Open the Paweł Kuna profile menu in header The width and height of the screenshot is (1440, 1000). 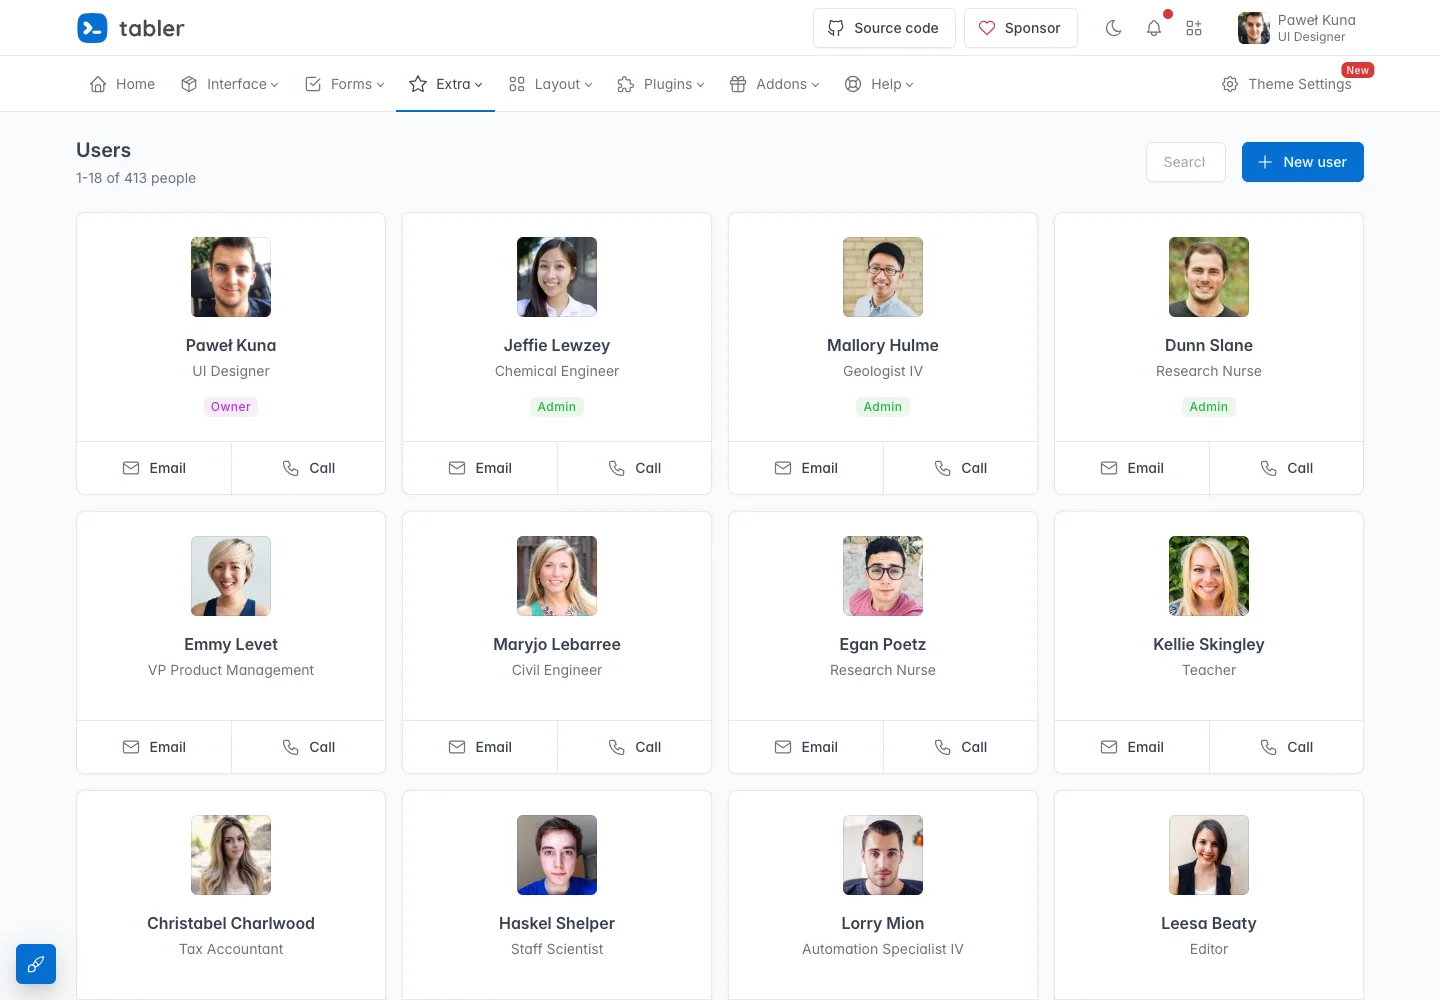coord(1297,28)
